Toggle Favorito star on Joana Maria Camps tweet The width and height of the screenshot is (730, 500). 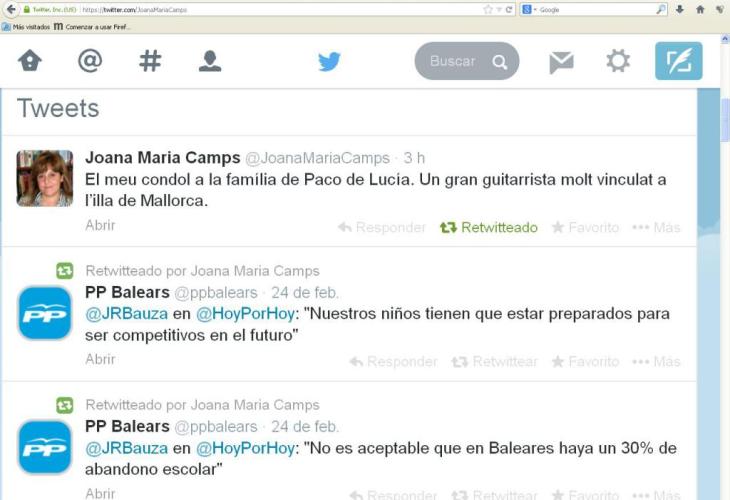[585, 228]
